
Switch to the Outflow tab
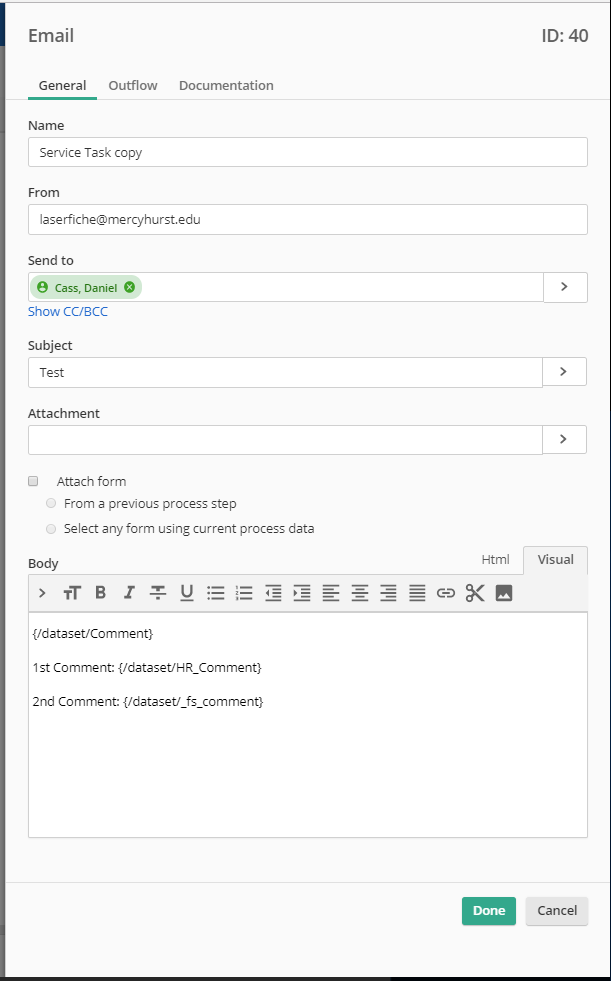(x=133, y=86)
